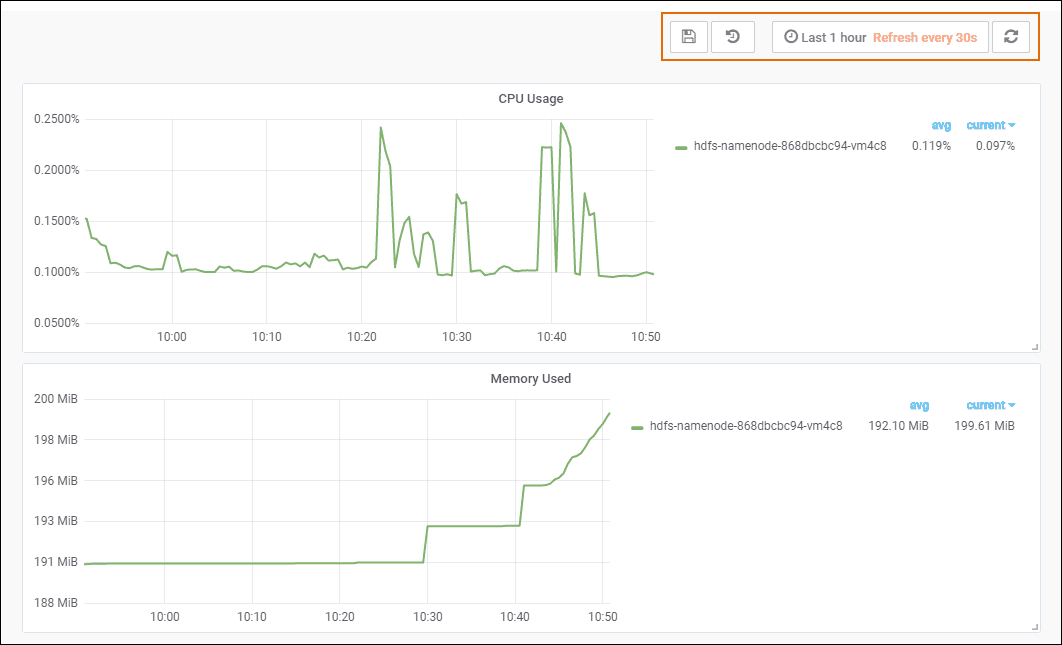The height and width of the screenshot is (645, 1062).
Task: Toggle hdfs-namenode series in CPU Usage legend
Action: point(790,146)
